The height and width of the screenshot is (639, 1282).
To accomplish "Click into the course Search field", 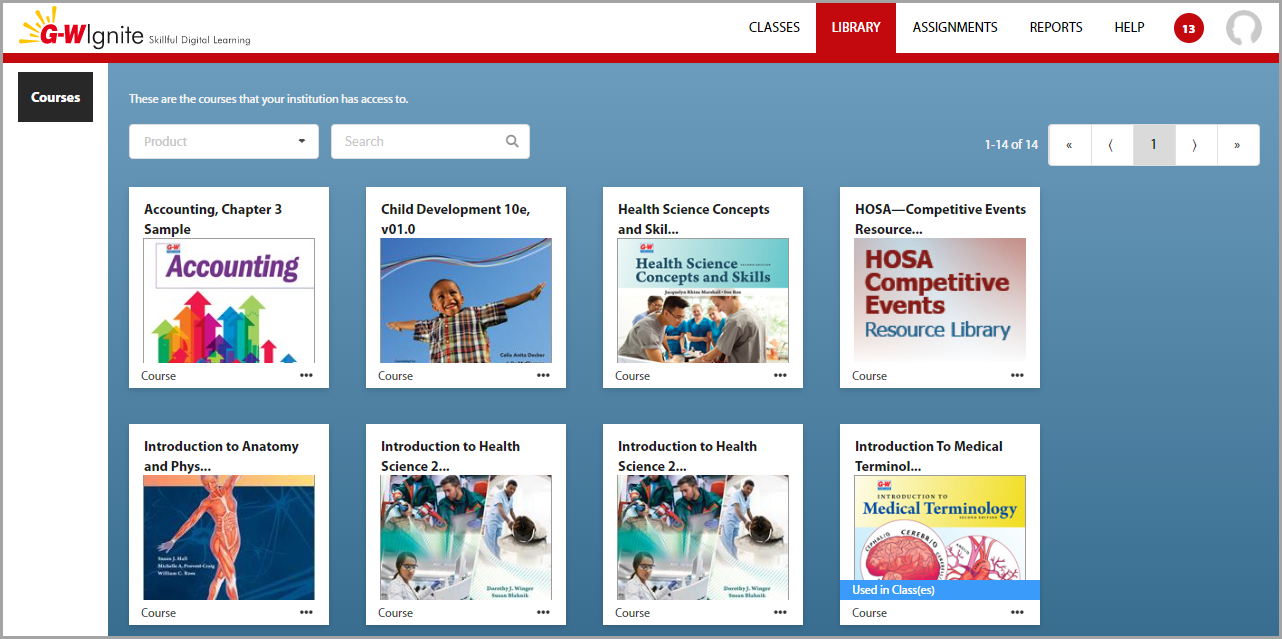I will (418, 142).
